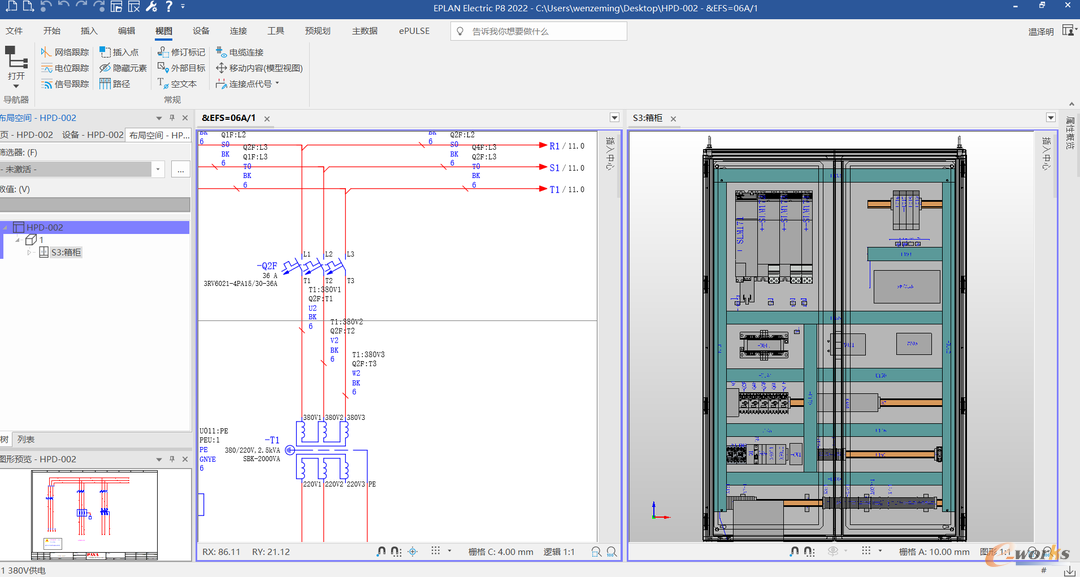Toggle 信号跟踪 signal tracking
Screen dimensions: 1080x577
65,83
